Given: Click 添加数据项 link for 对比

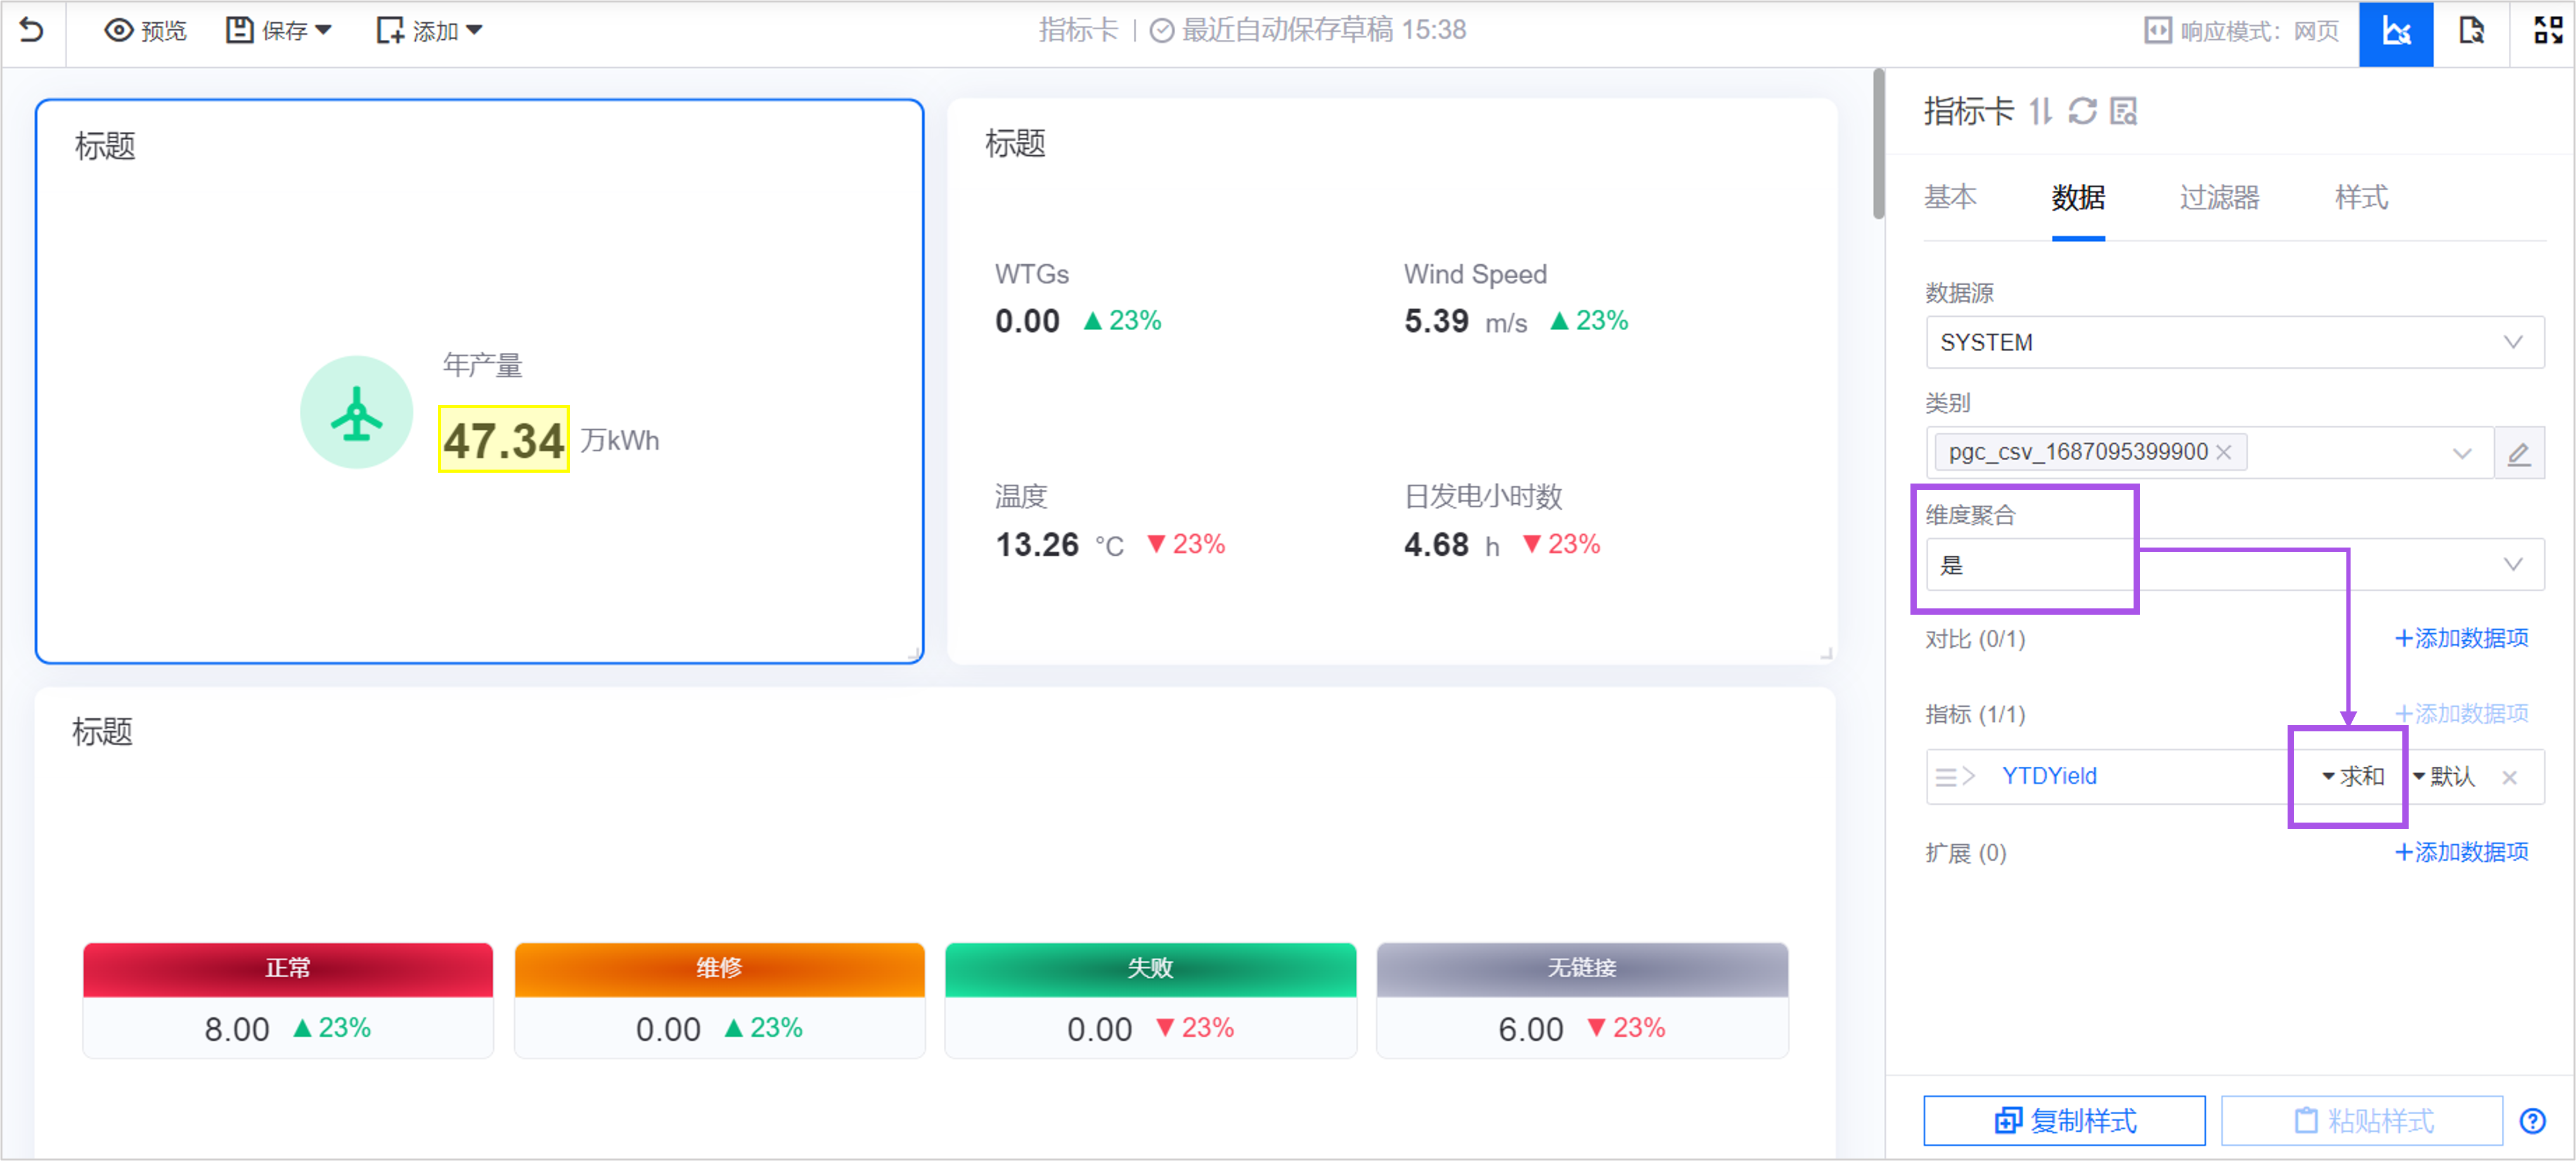Looking at the screenshot, I should [2461, 638].
